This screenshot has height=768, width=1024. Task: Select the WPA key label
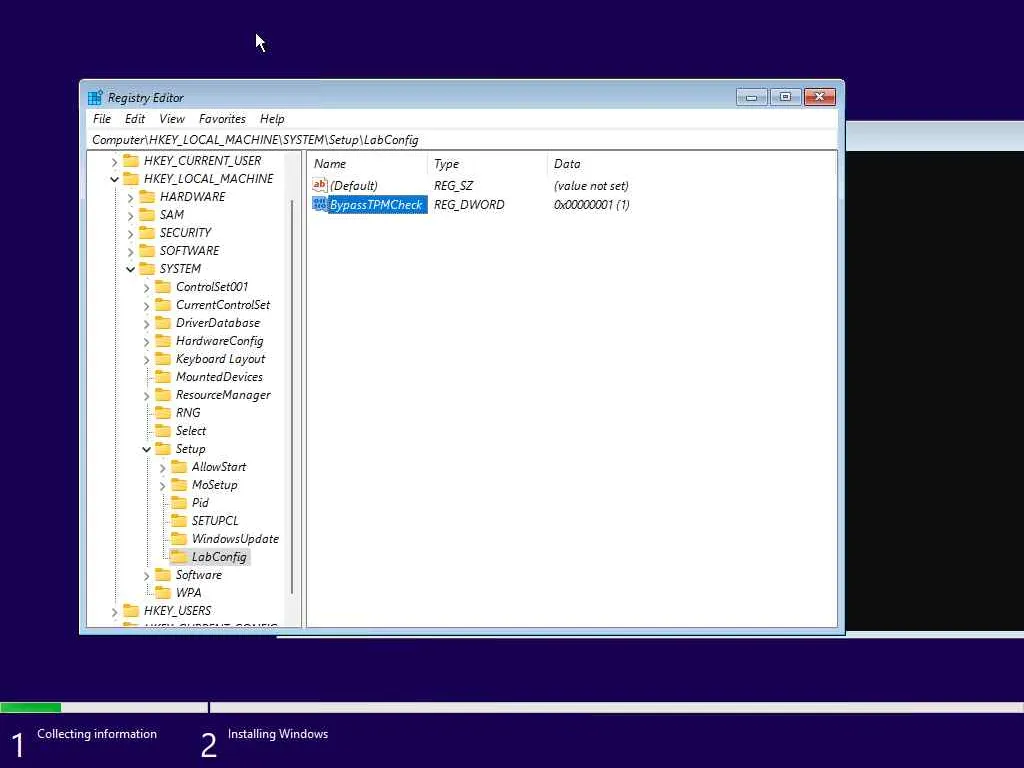pyautogui.click(x=189, y=593)
